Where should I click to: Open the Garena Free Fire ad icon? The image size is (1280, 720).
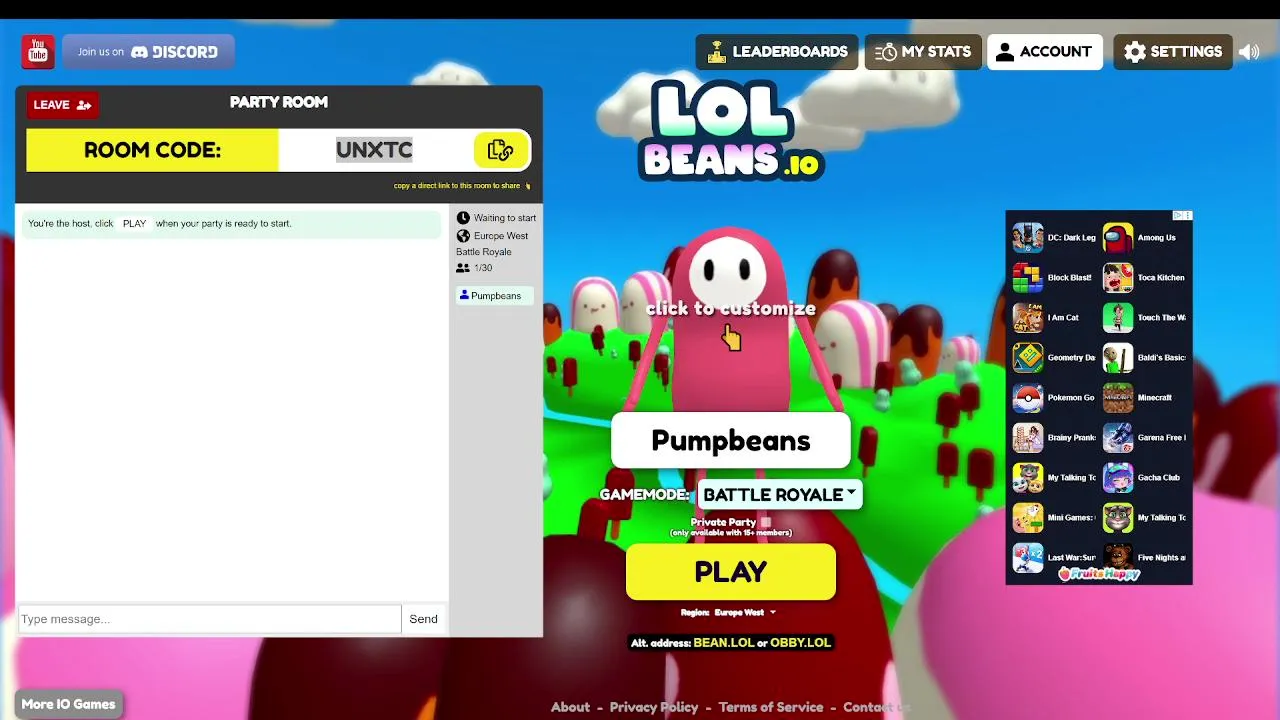point(1118,438)
